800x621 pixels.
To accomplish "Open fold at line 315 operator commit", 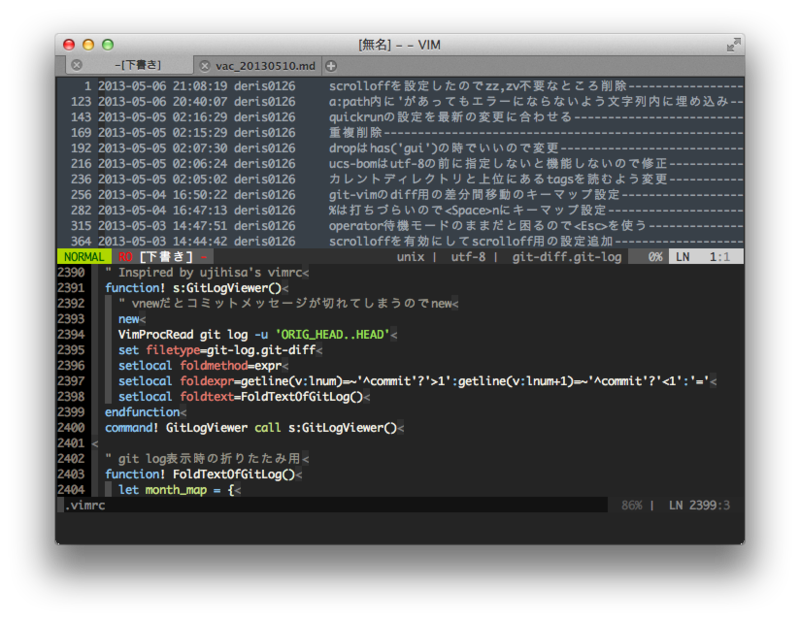I will [400, 226].
